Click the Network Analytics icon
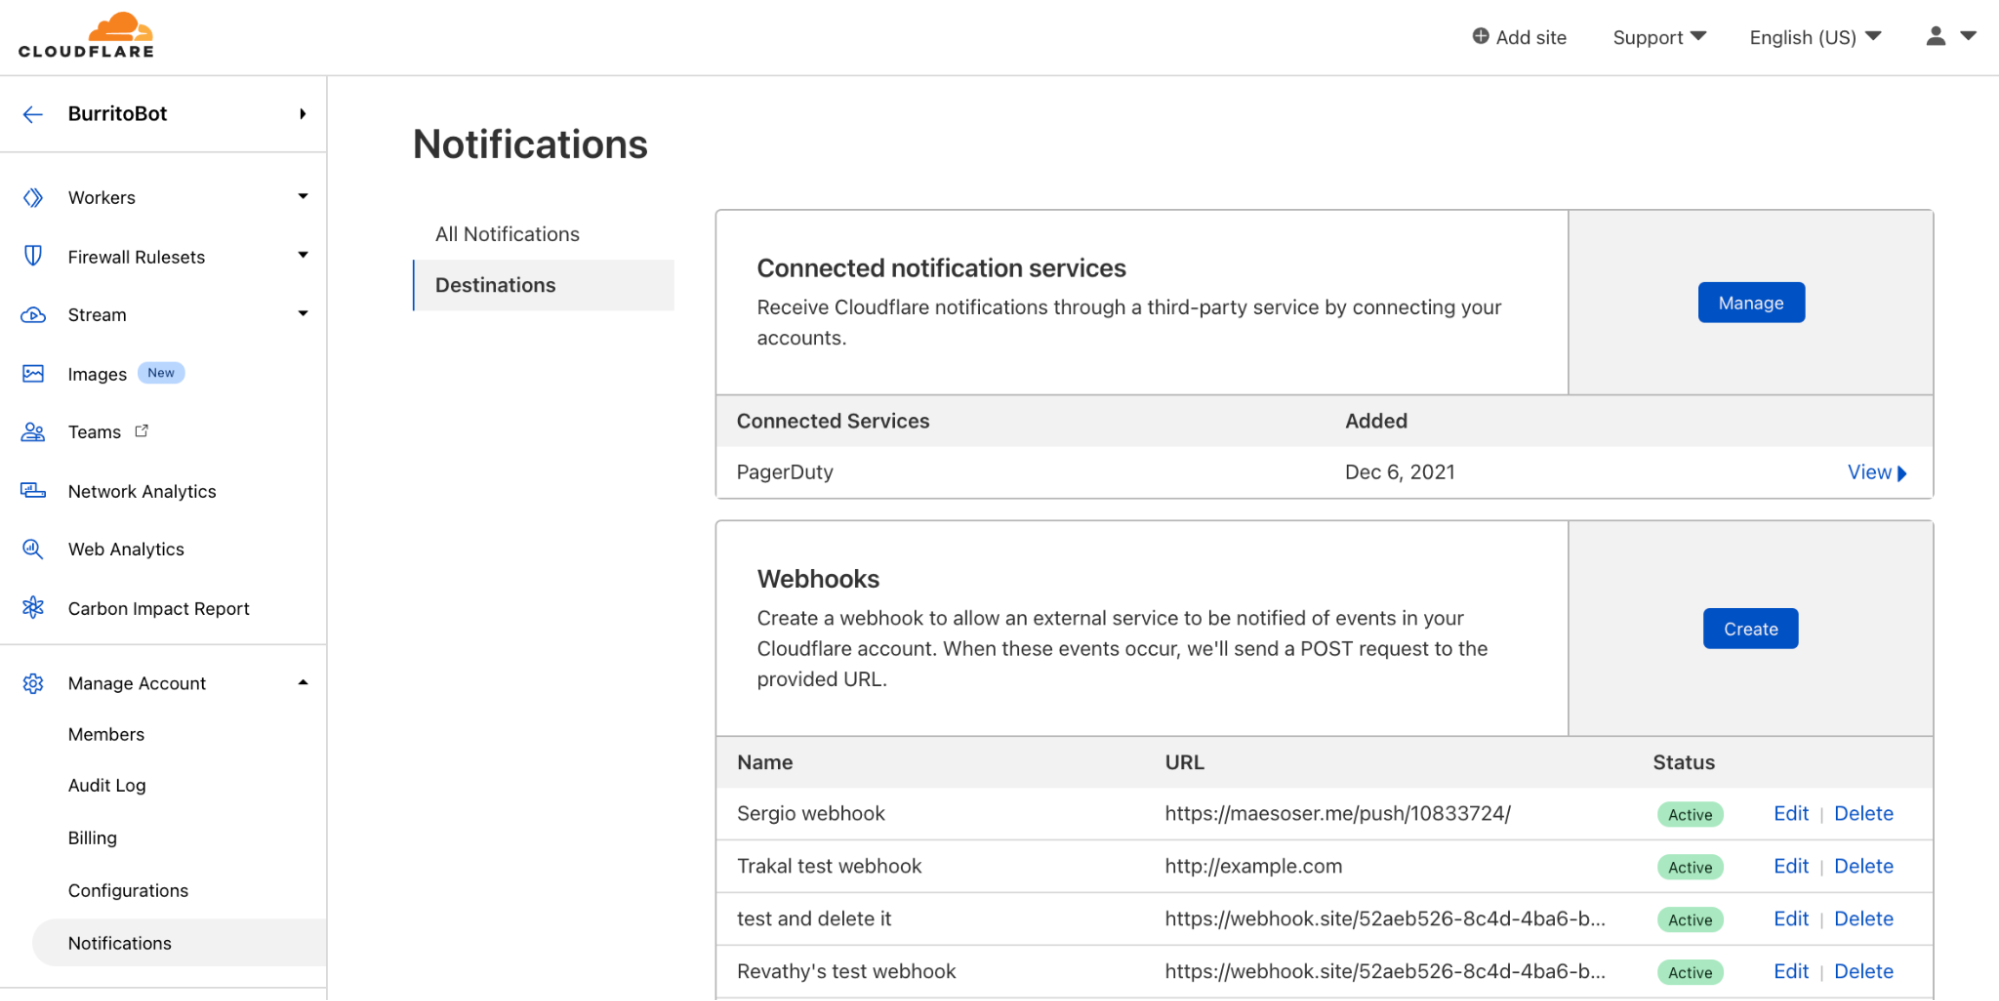The height and width of the screenshot is (1001, 1999). tap(33, 491)
